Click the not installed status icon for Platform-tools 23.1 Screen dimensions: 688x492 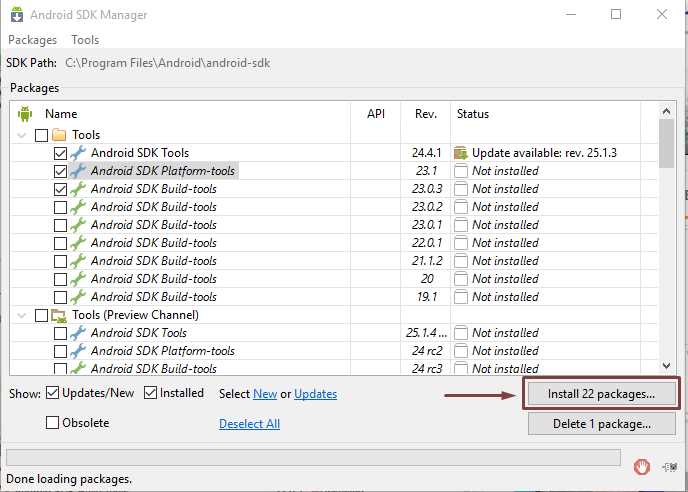461,171
